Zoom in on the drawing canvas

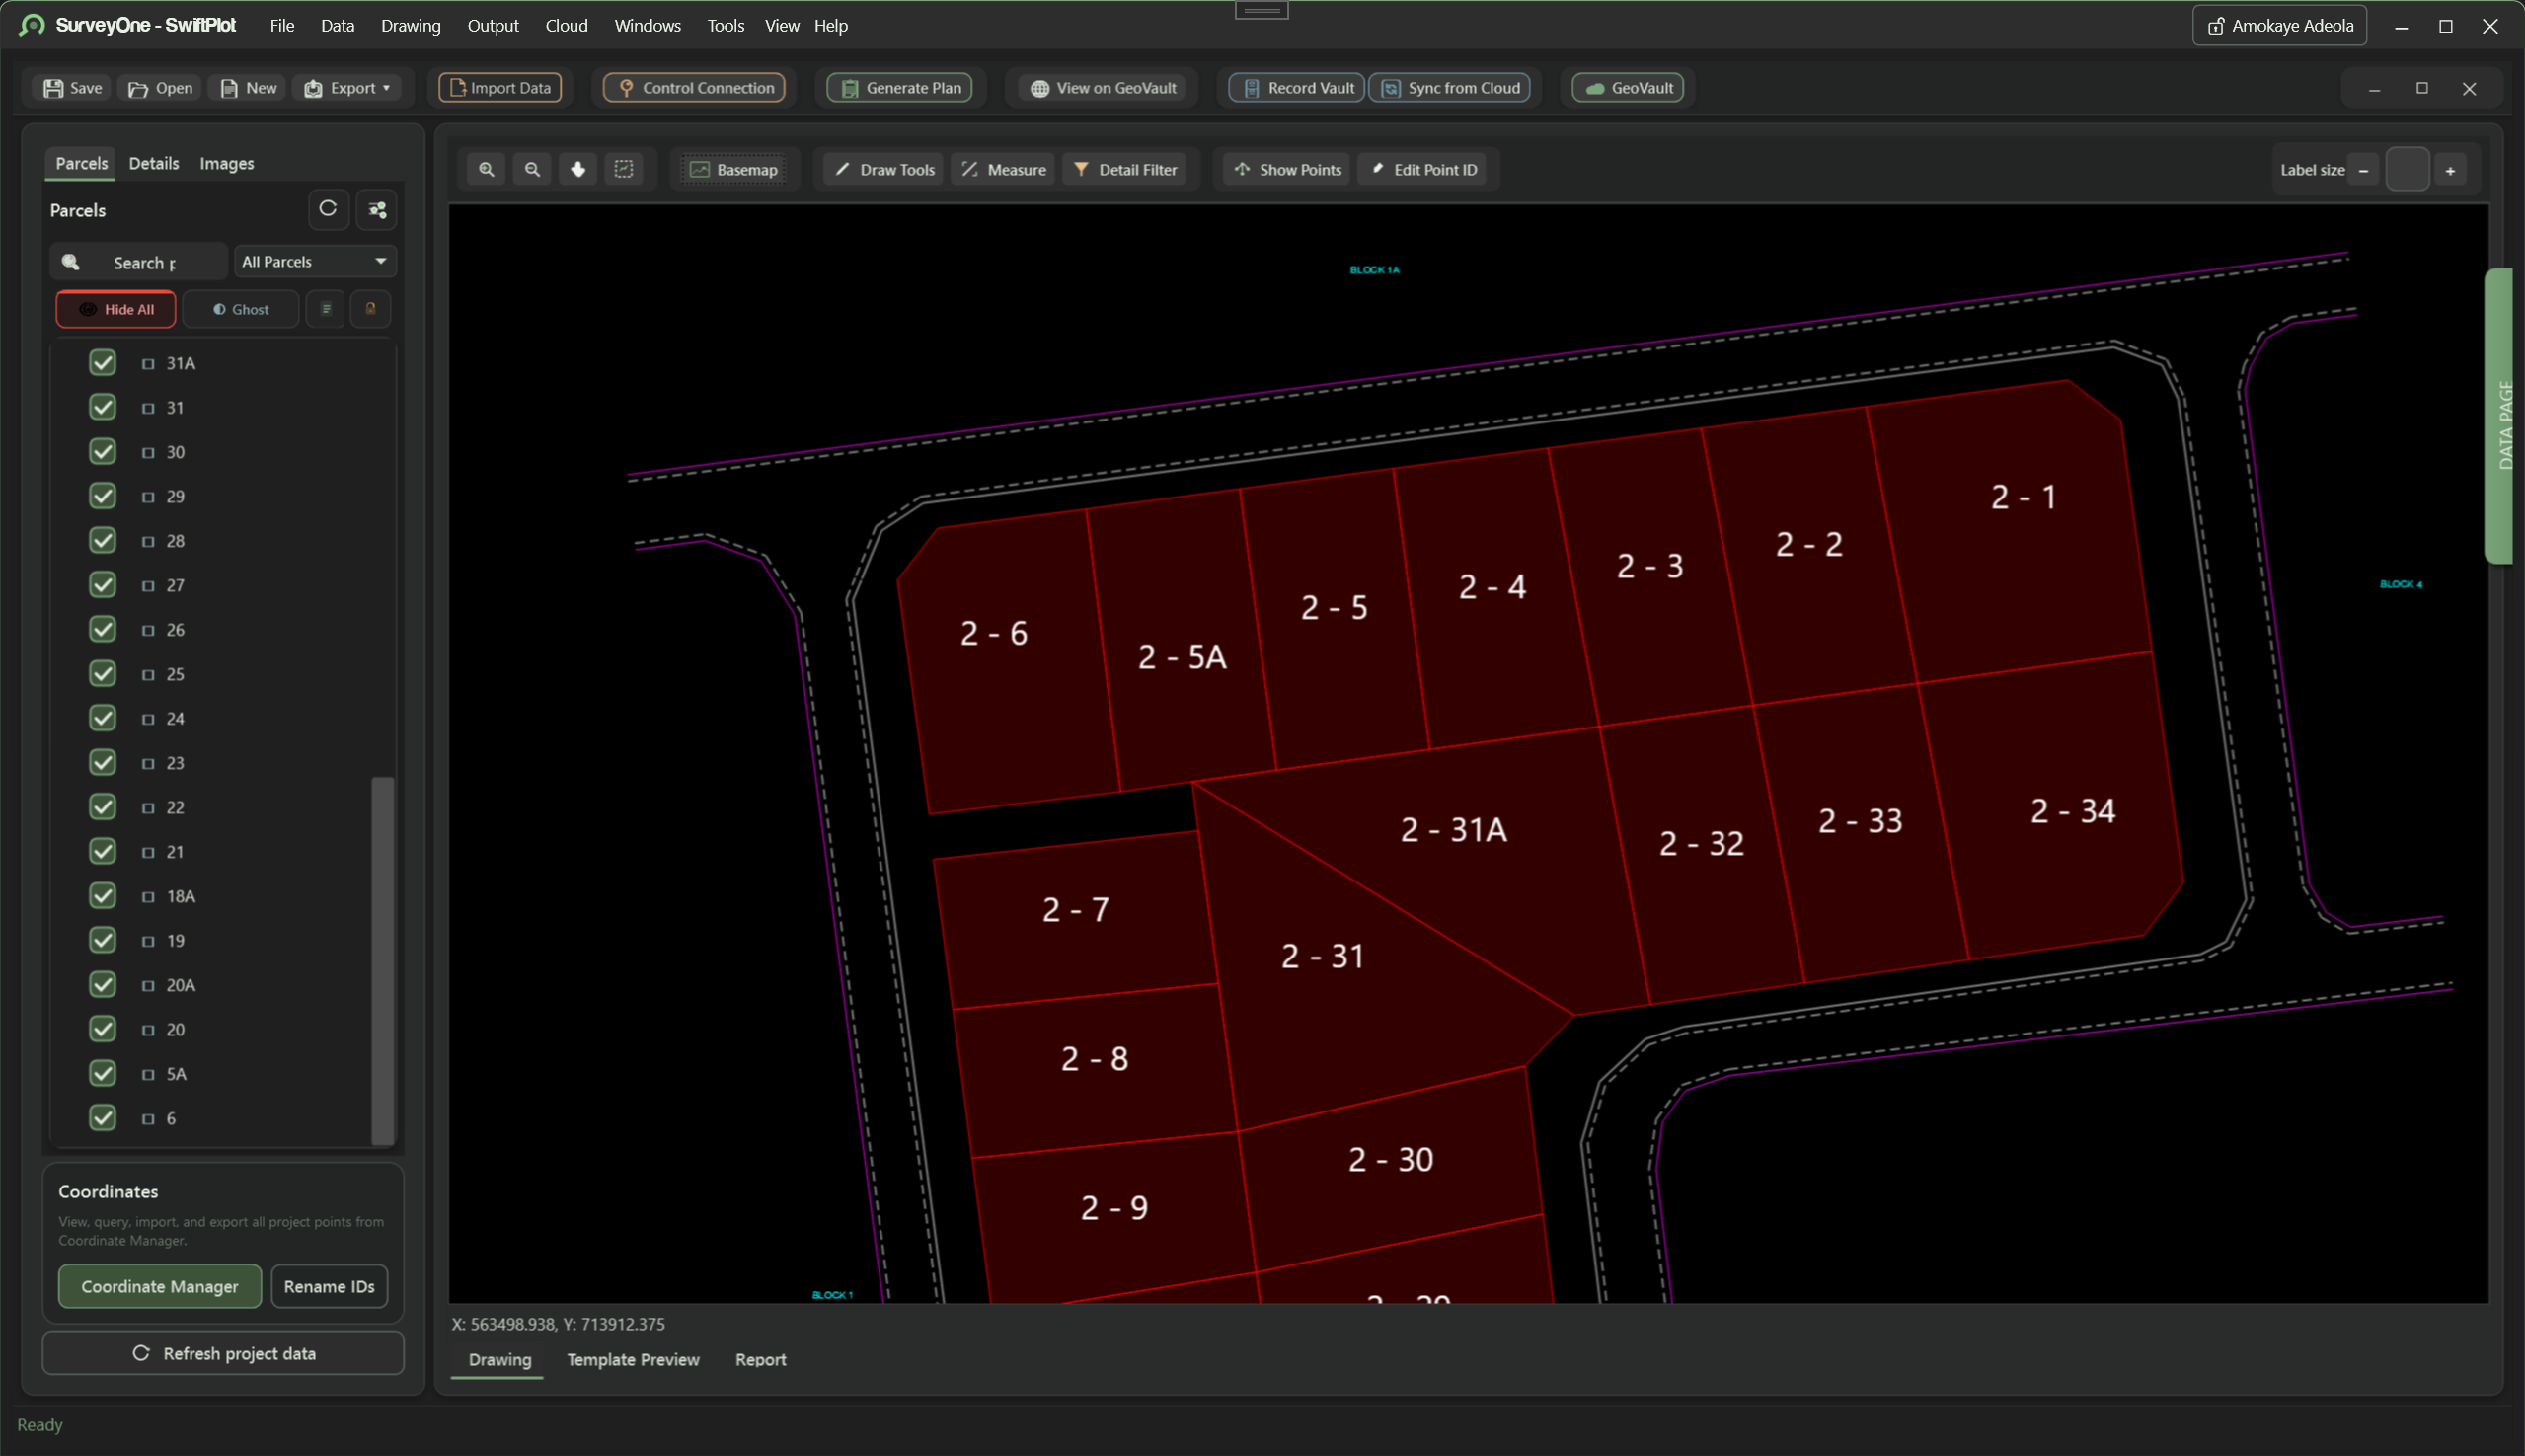click(487, 169)
